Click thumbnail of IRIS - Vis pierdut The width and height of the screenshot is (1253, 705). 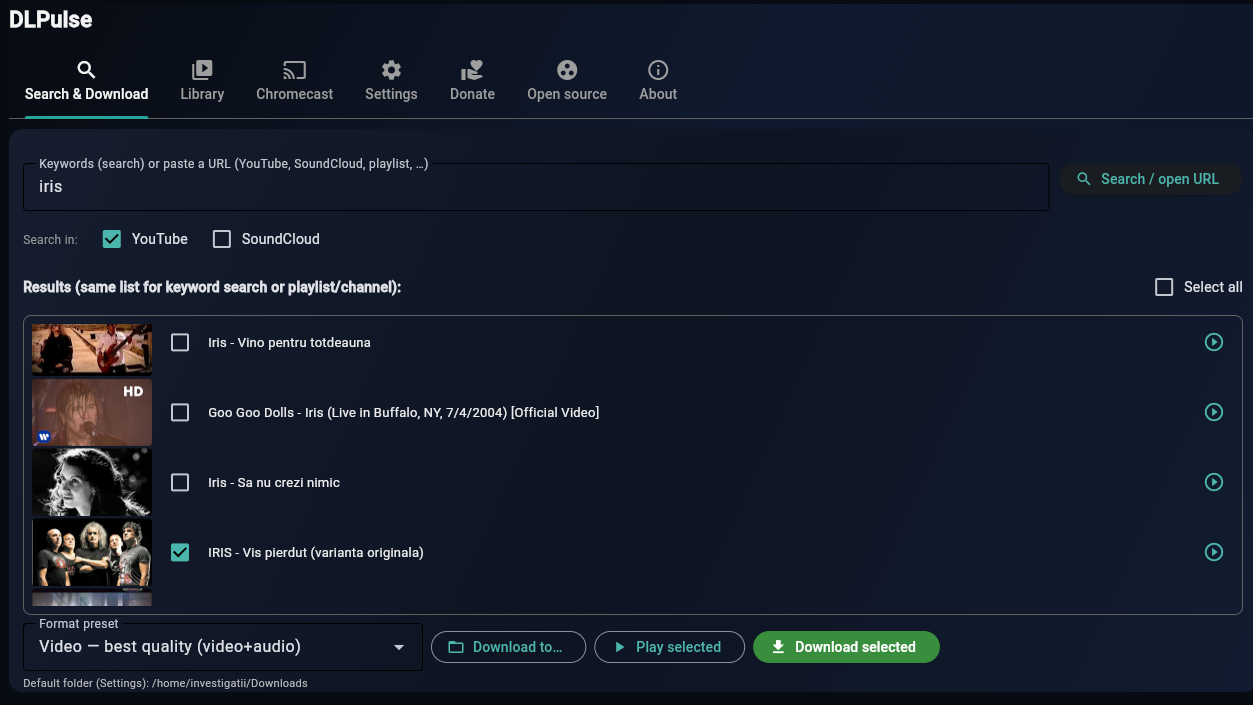[92, 552]
